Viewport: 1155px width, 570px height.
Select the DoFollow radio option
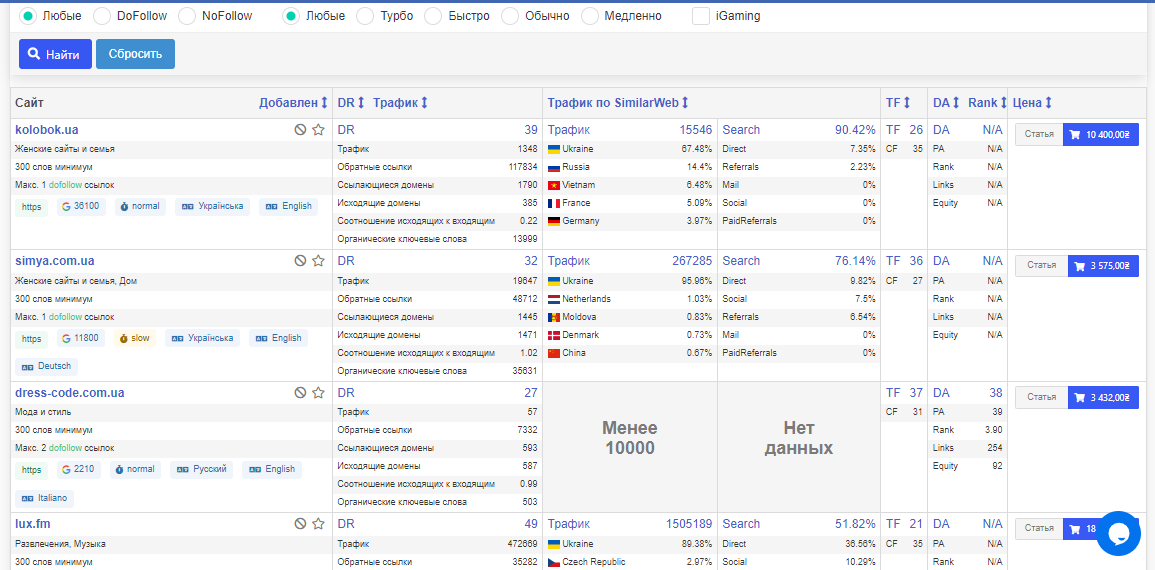click(102, 15)
